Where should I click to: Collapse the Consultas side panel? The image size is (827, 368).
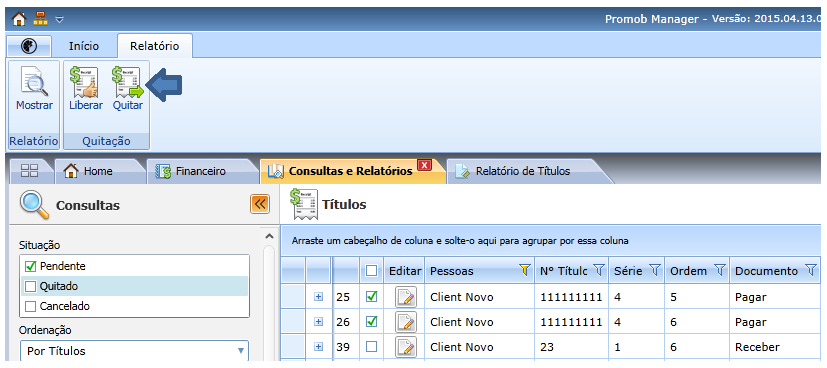(259, 204)
